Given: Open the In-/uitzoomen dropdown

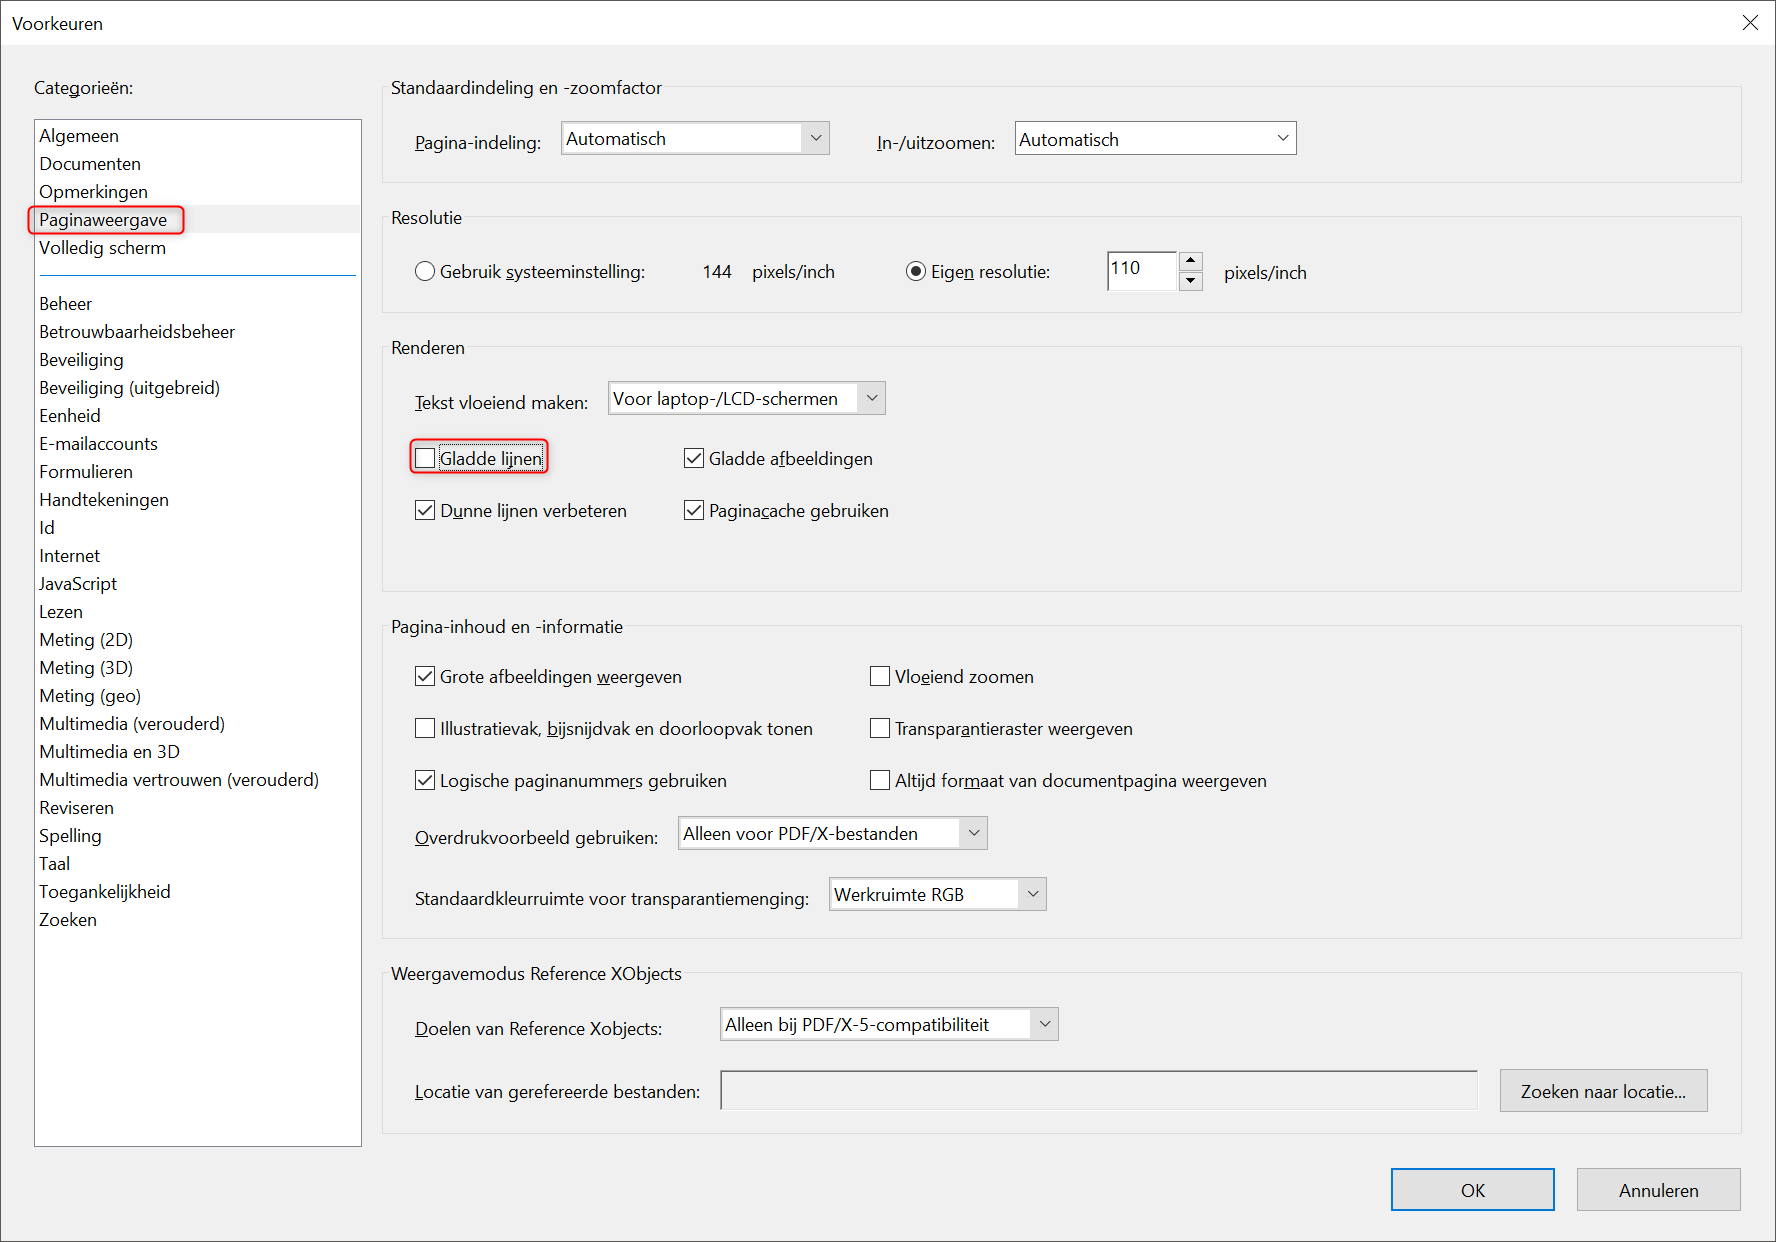Looking at the screenshot, I should pos(1283,138).
